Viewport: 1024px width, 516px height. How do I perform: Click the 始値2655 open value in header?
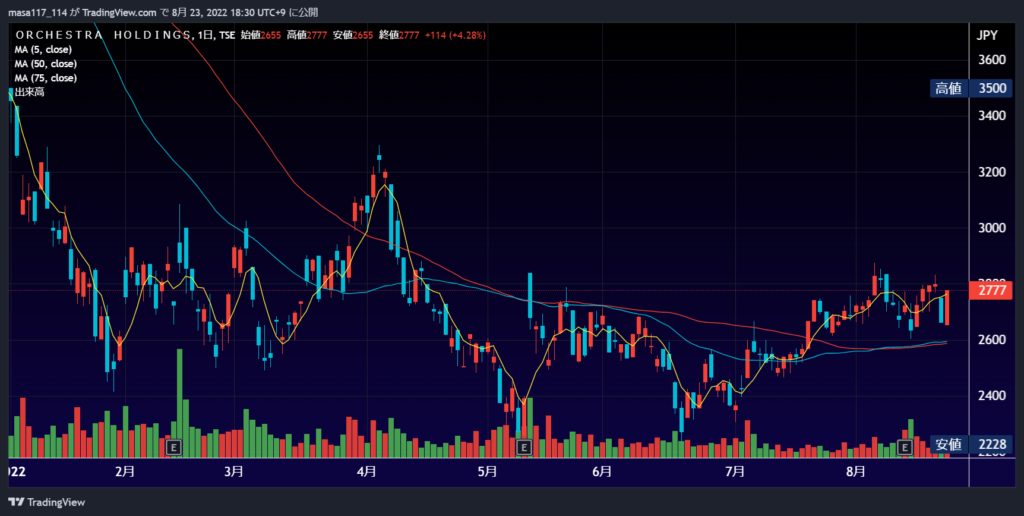tap(261, 35)
